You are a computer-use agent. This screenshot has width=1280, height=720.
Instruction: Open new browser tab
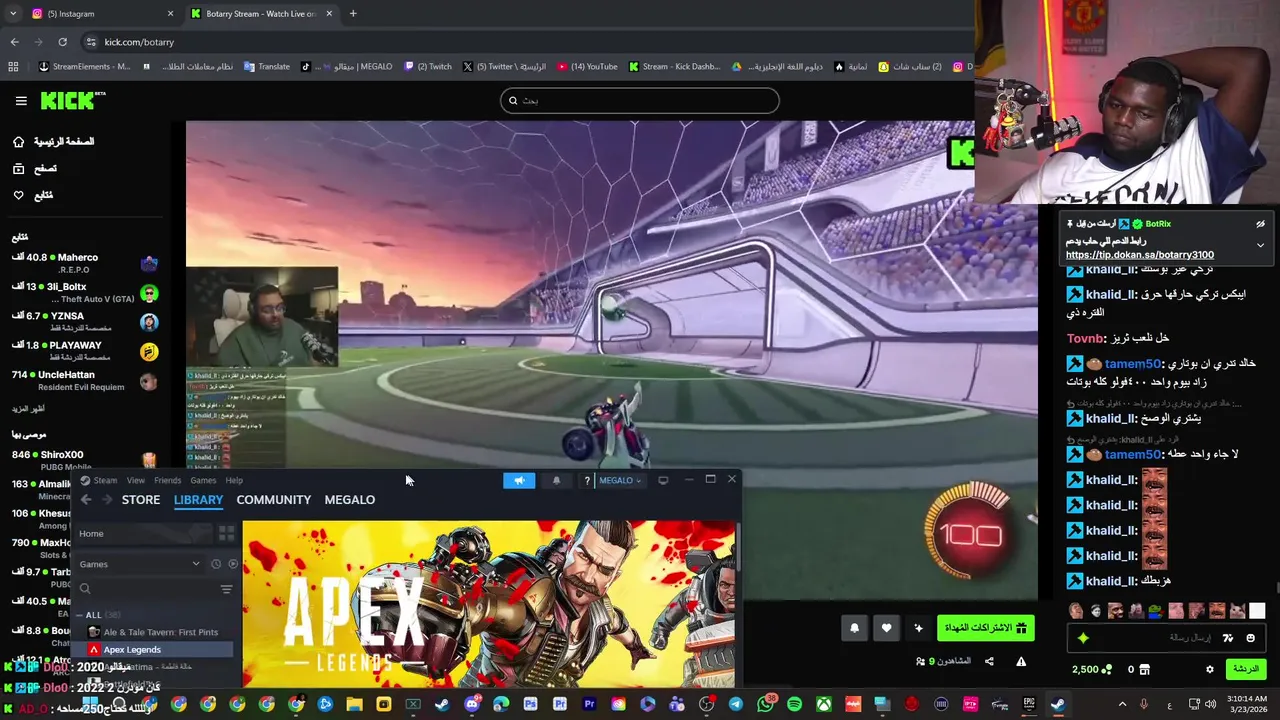353,14
